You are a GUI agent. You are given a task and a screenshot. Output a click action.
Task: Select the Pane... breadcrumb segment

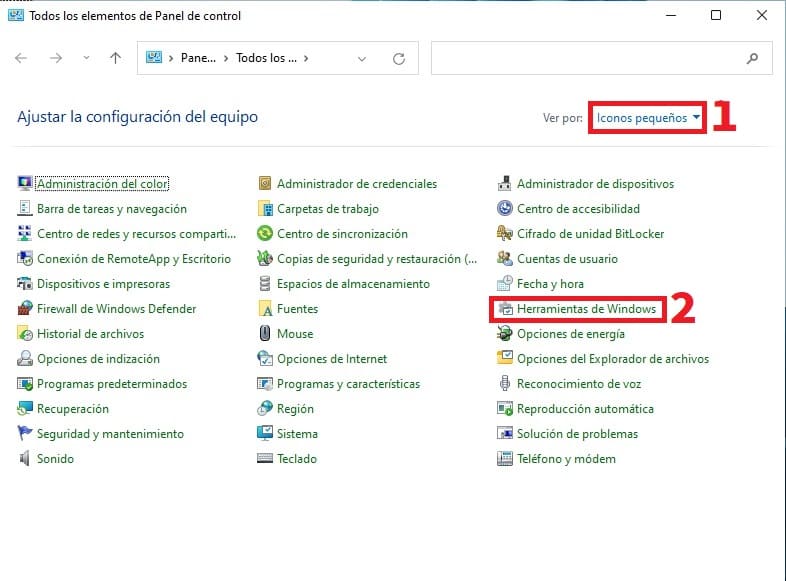(198, 58)
